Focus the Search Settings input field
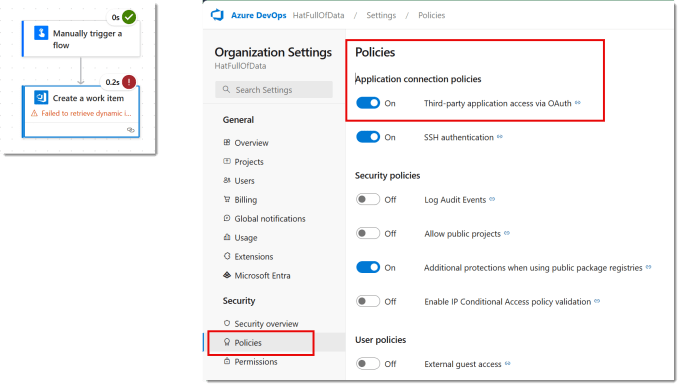Viewport: 680px width, 386px height. [x=274, y=89]
